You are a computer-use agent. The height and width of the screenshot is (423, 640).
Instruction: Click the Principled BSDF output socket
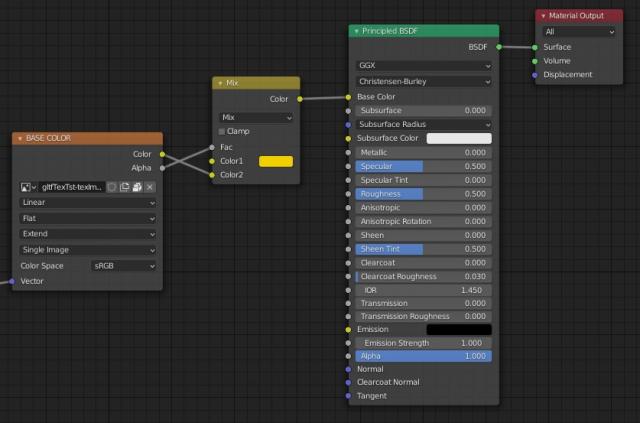(499, 47)
